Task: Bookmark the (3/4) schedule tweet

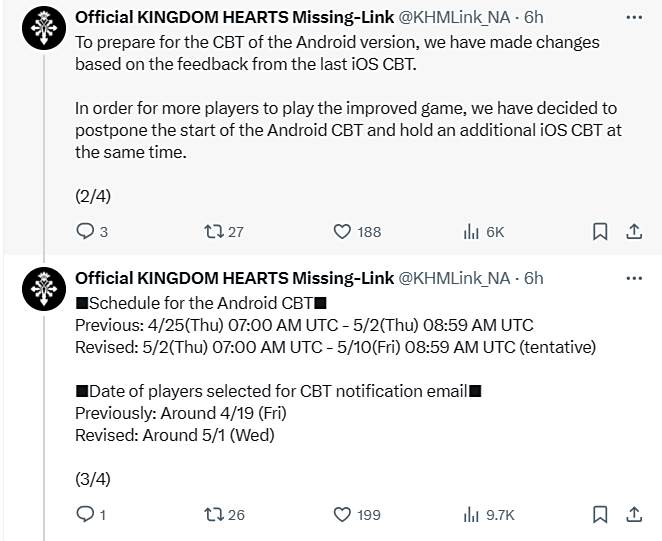Action: [600, 514]
